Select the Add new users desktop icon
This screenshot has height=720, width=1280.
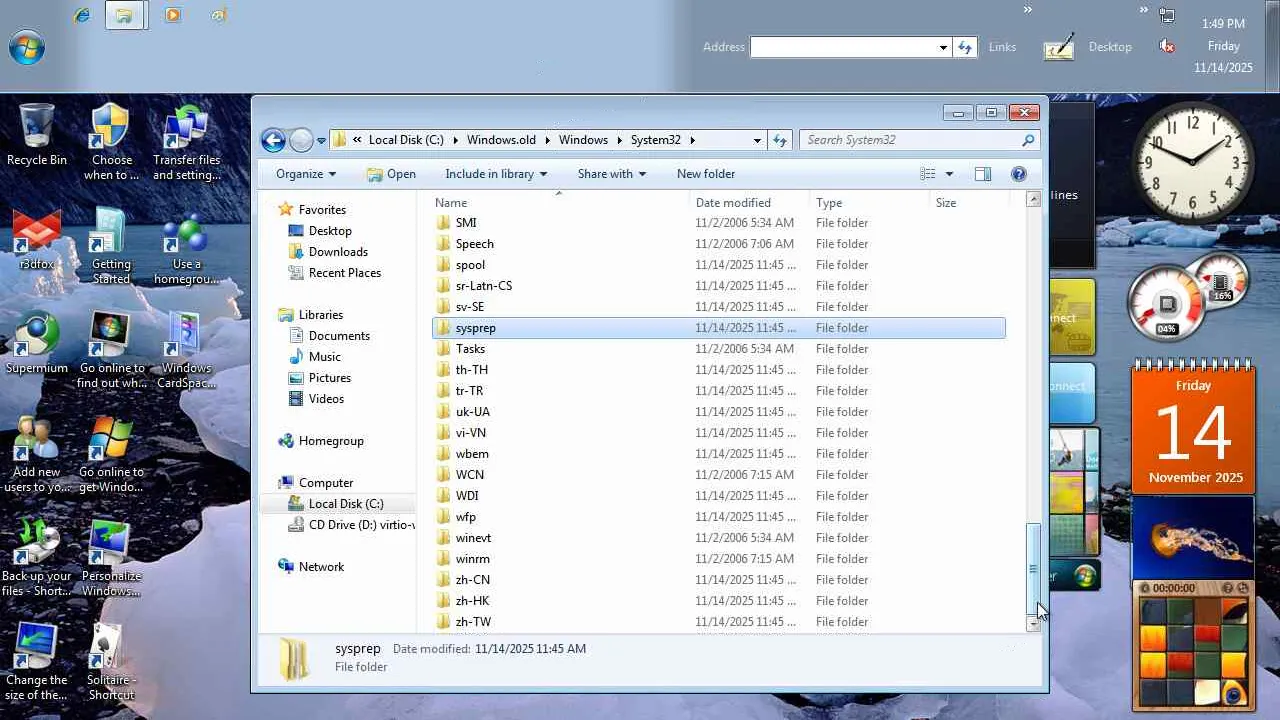(x=37, y=455)
